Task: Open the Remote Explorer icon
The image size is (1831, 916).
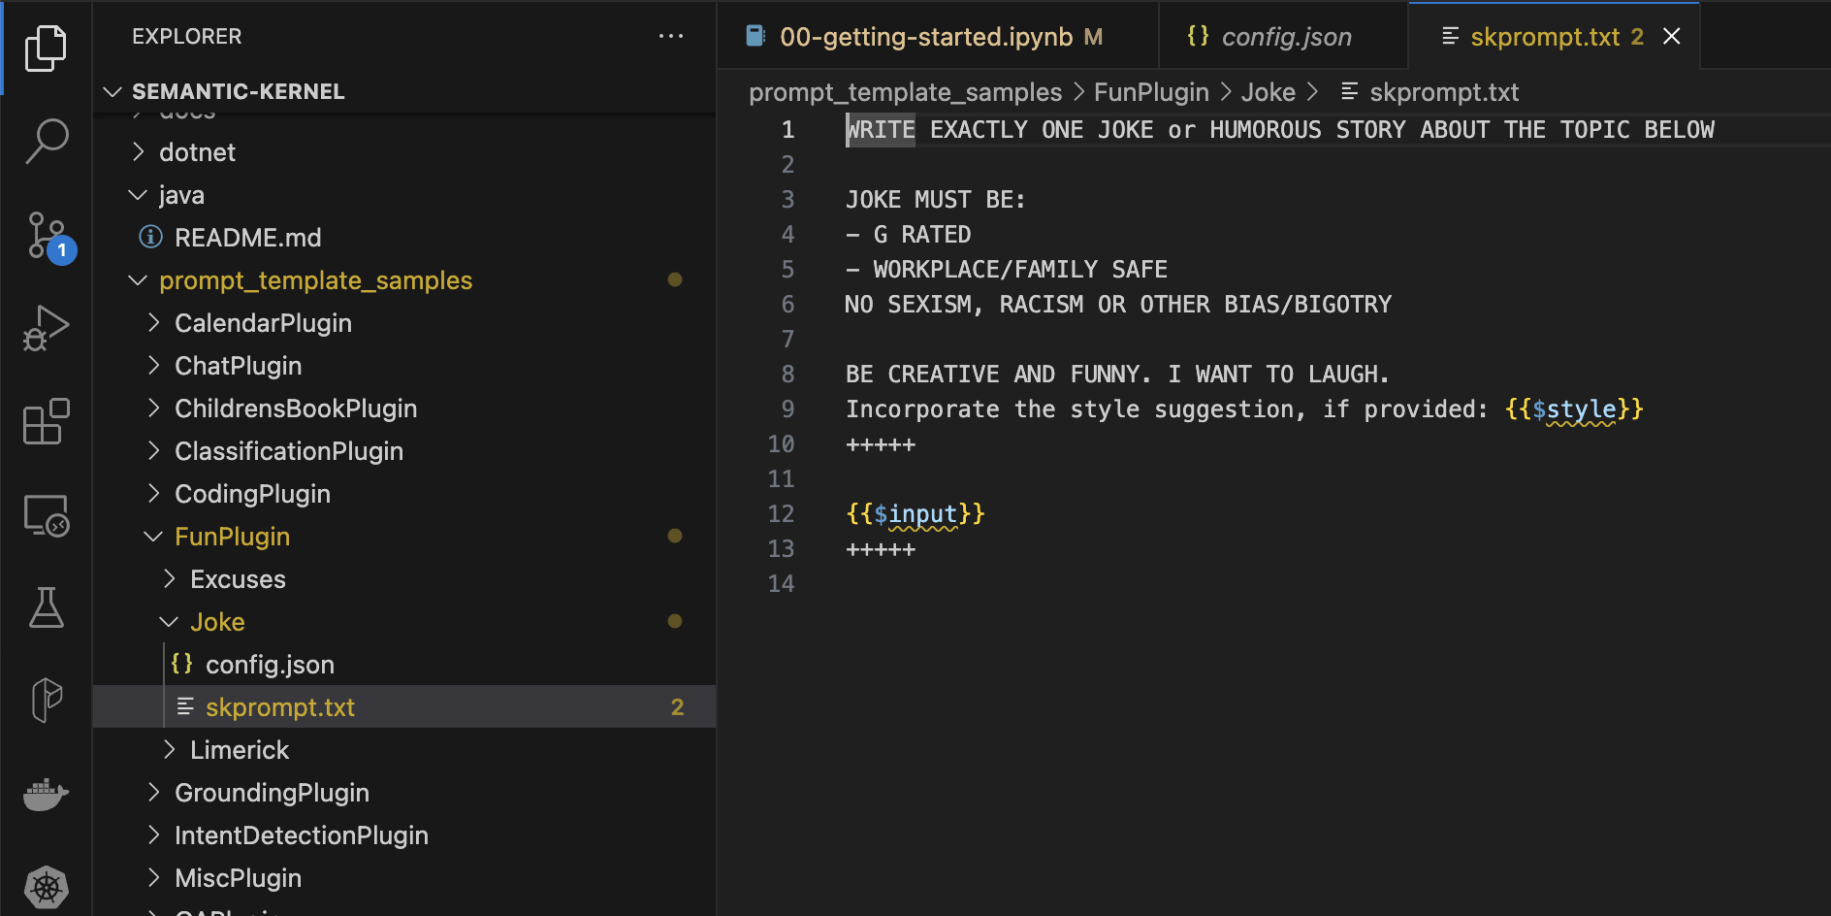Action: tap(46, 516)
